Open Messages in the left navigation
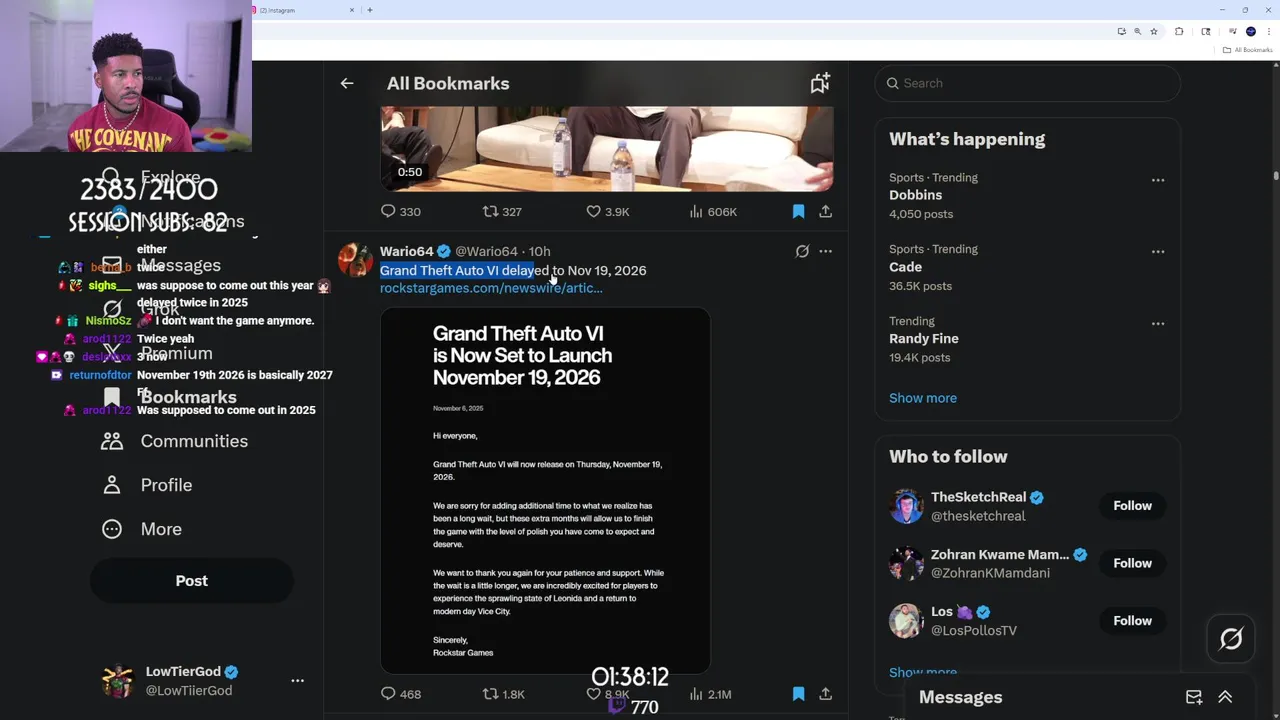1280x720 pixels. 161,265
